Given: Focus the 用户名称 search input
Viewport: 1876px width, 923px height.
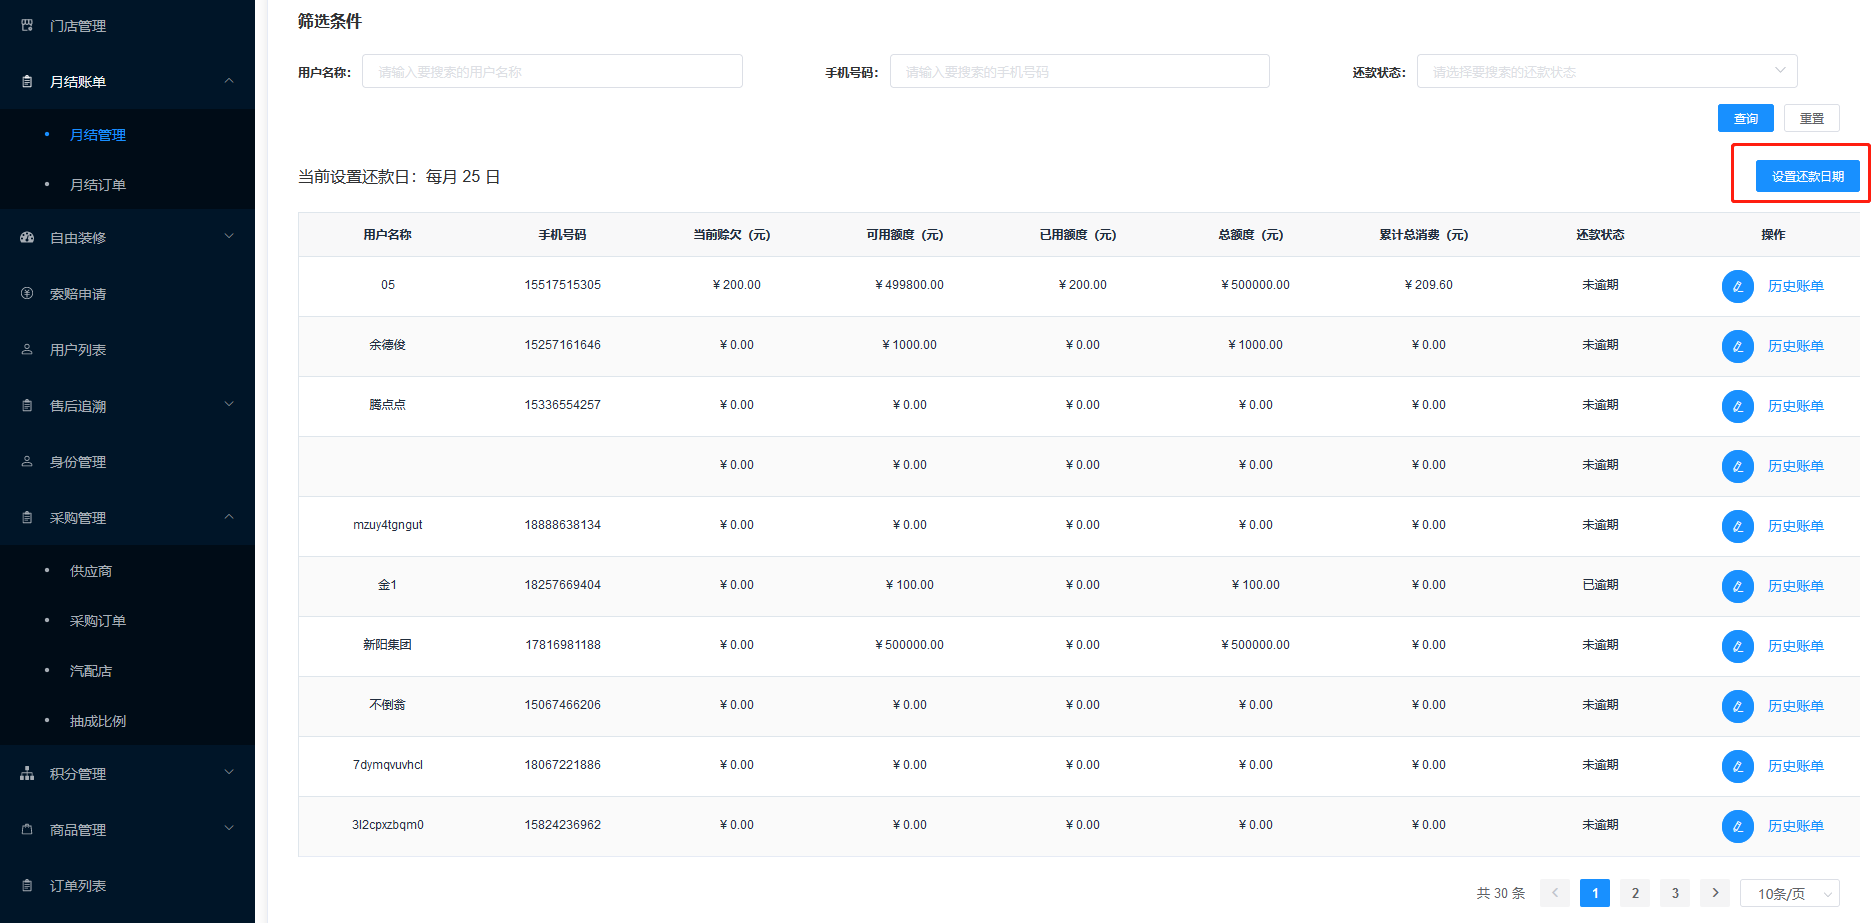Looking at the screenshot, I should (x=552, y=71).
